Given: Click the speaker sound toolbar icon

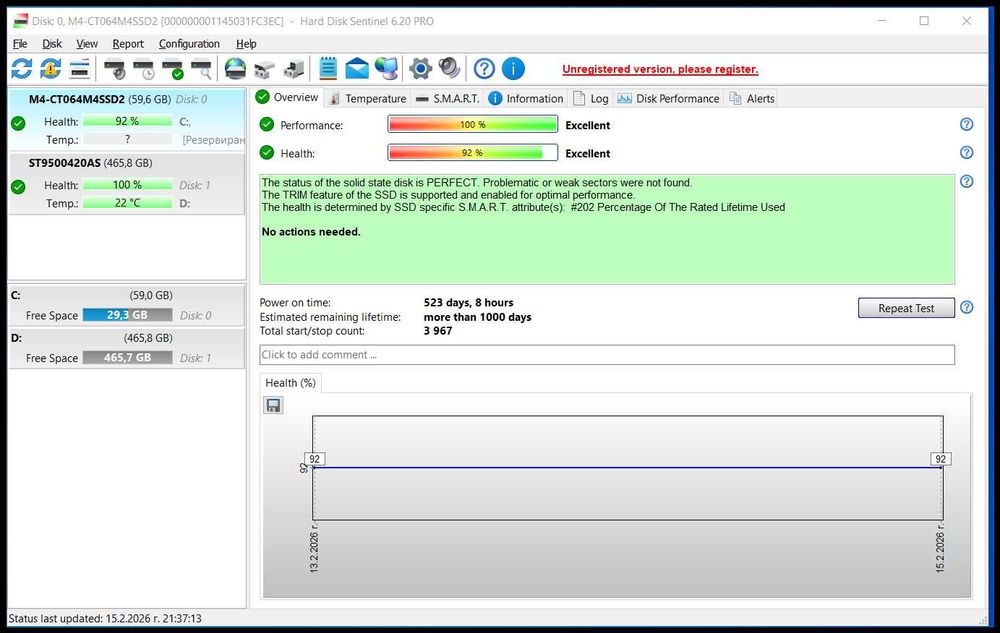Looking at the screenshot, I should click(x=450, y=68).
